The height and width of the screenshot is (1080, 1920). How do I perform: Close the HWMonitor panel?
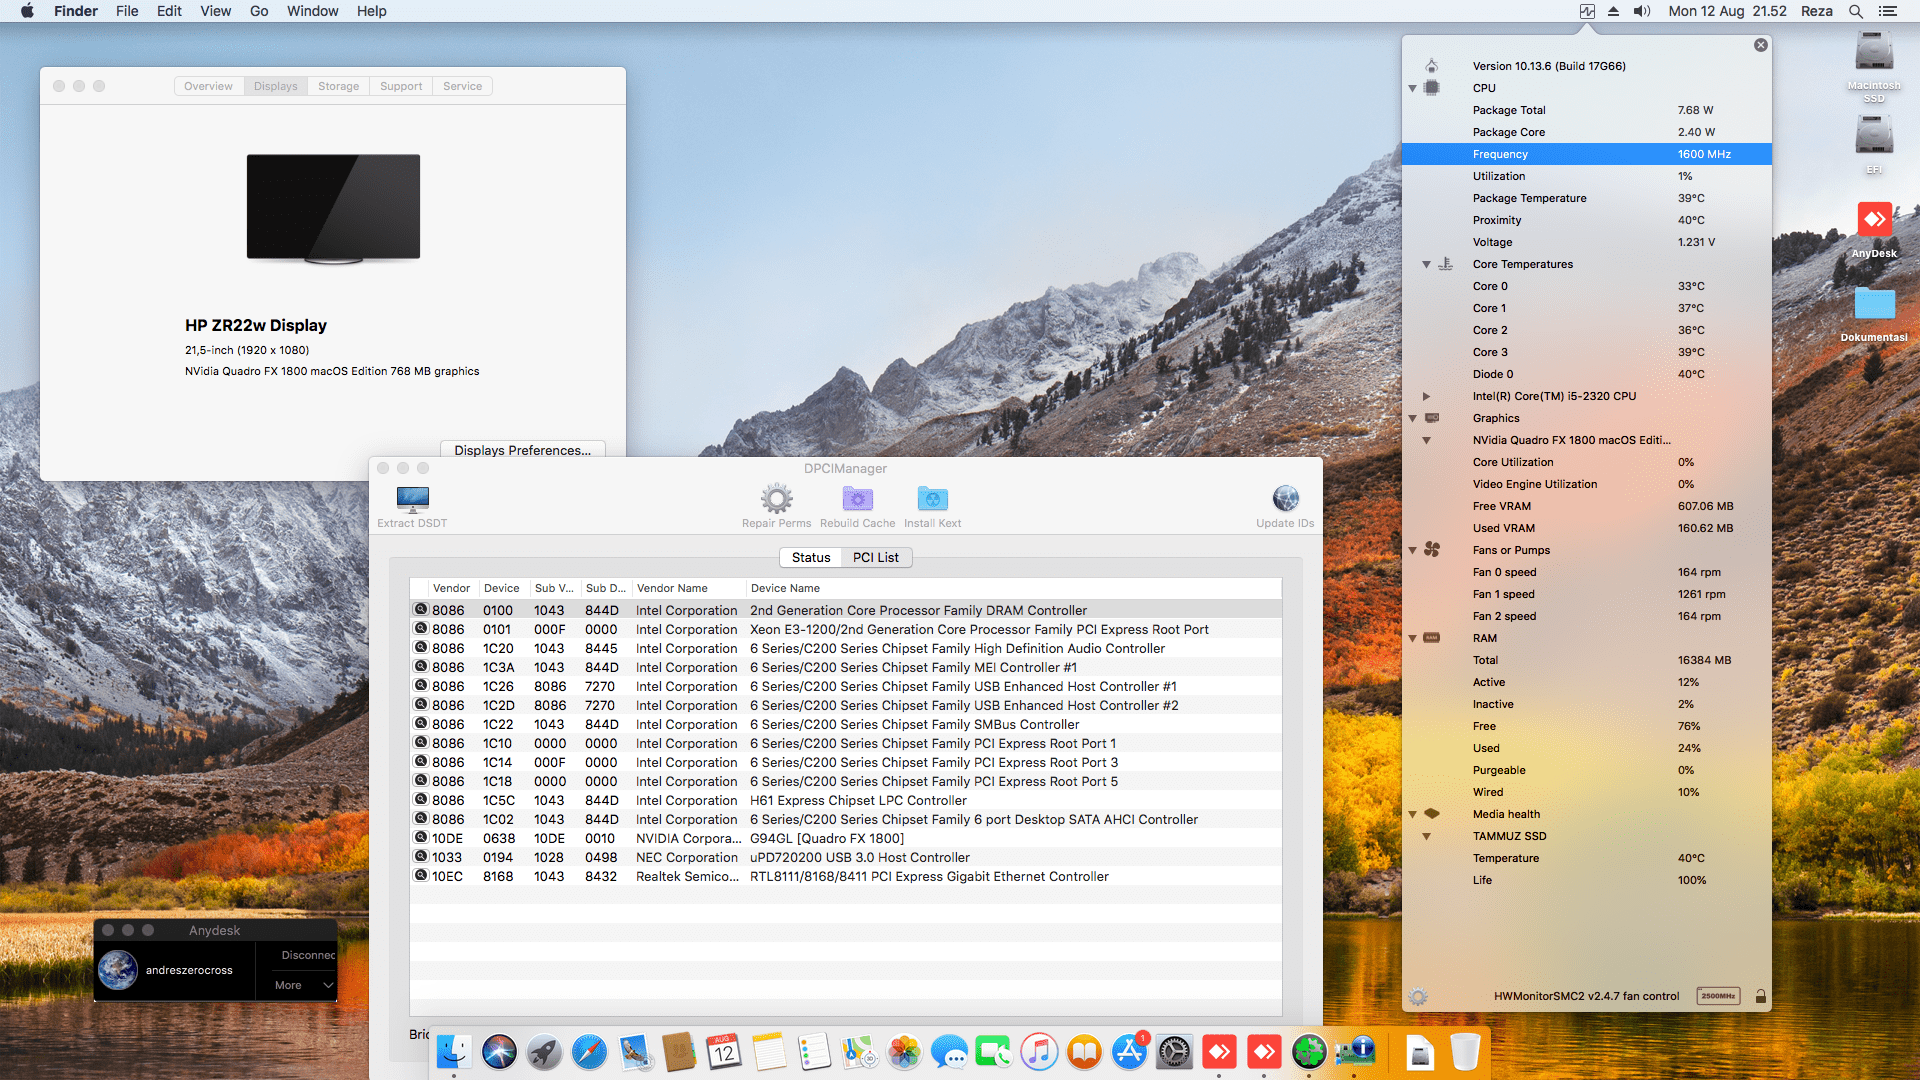pyautogui.click(x=1760, y=45)
